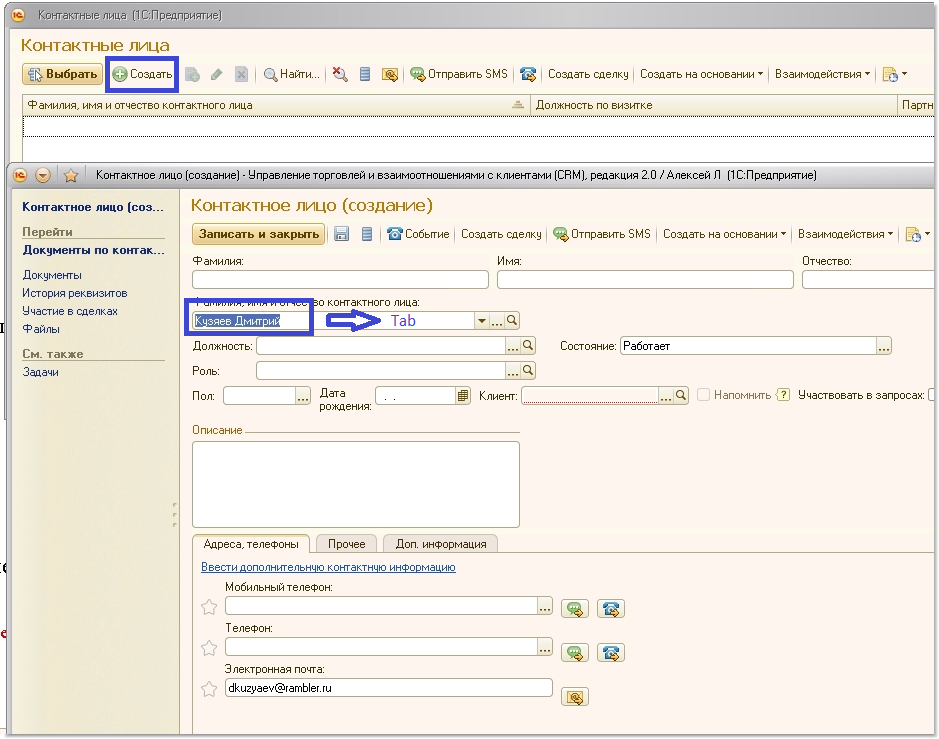
Task: Click link Ввести дополнительную контактную информацию
Action: coord(328,567)
